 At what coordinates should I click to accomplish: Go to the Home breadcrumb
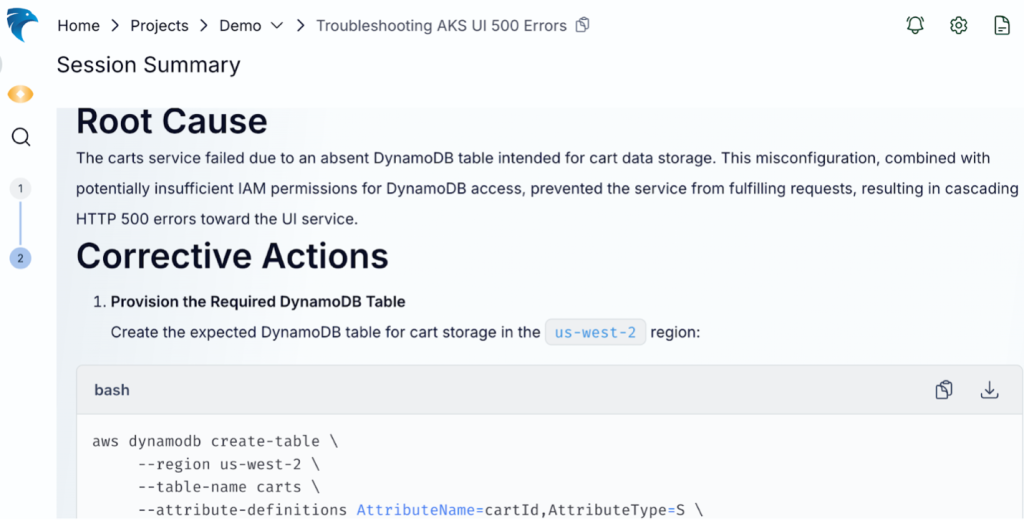point(78,26)
